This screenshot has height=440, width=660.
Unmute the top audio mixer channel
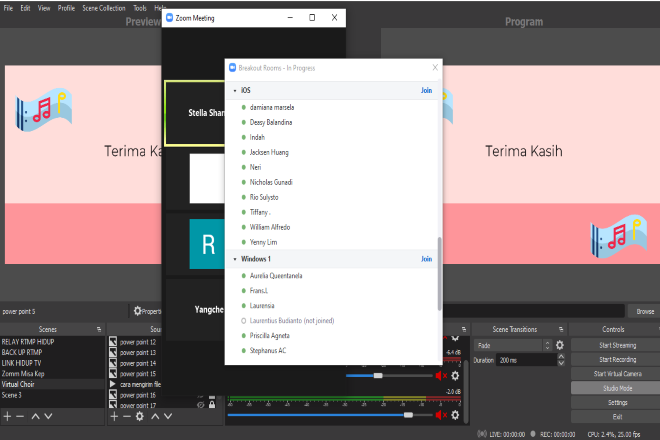440,376
